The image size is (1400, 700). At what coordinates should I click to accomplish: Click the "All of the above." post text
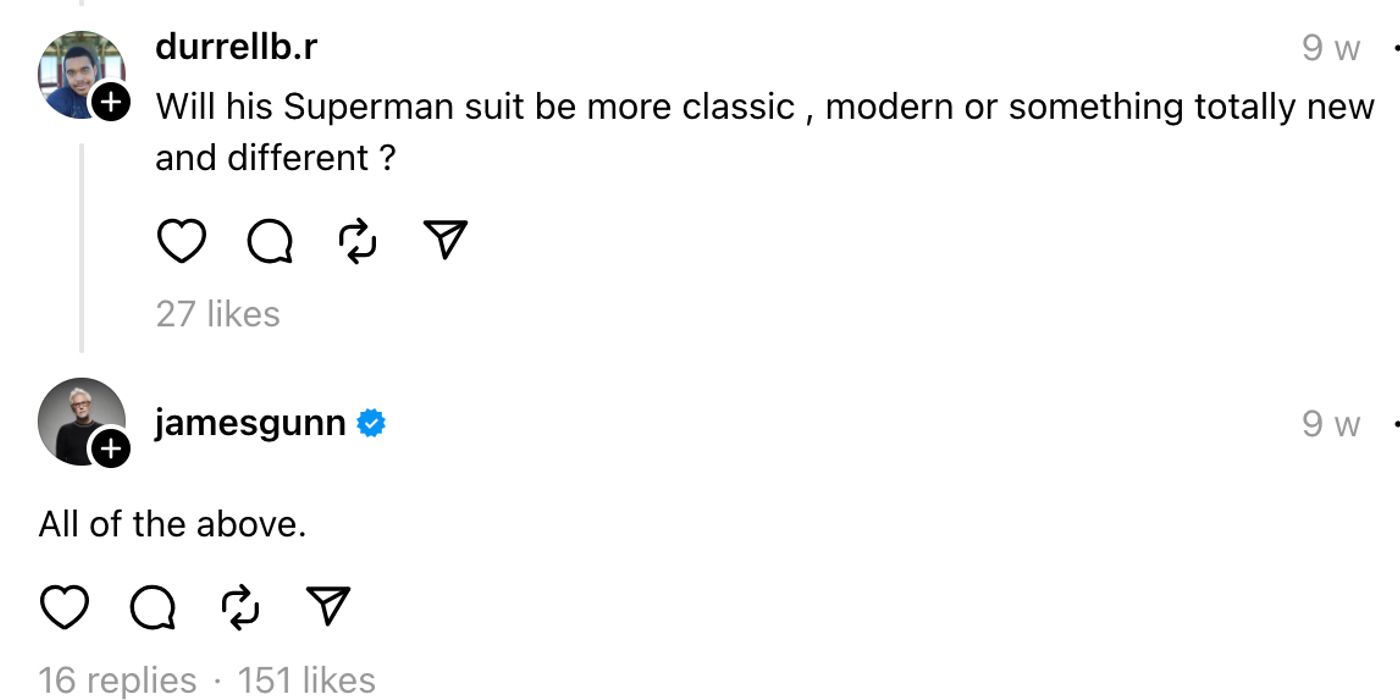[x=172, y=524]
